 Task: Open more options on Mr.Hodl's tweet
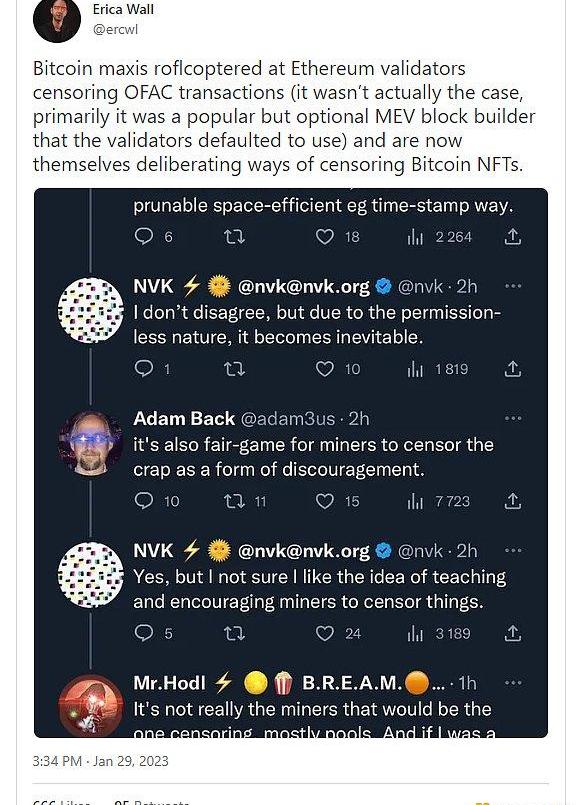[x=513, y=683]
